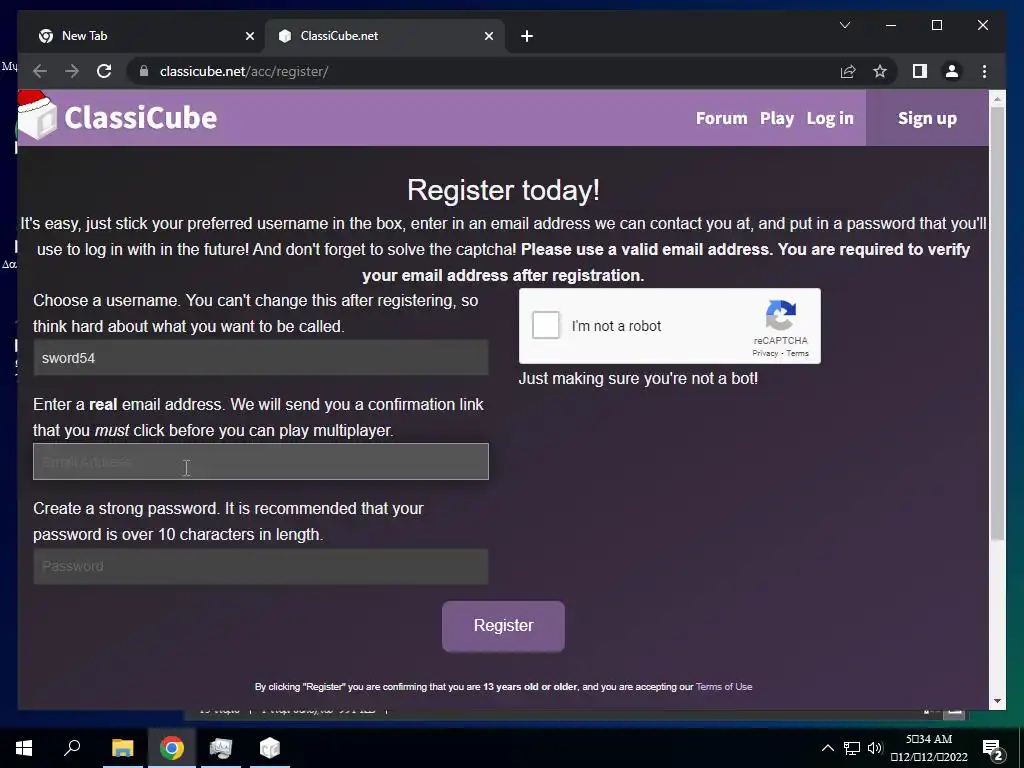Close the ClassiCube.net tab
Image resolution: width=1024 pixels, height=768 pixels.
coord(488,36)
